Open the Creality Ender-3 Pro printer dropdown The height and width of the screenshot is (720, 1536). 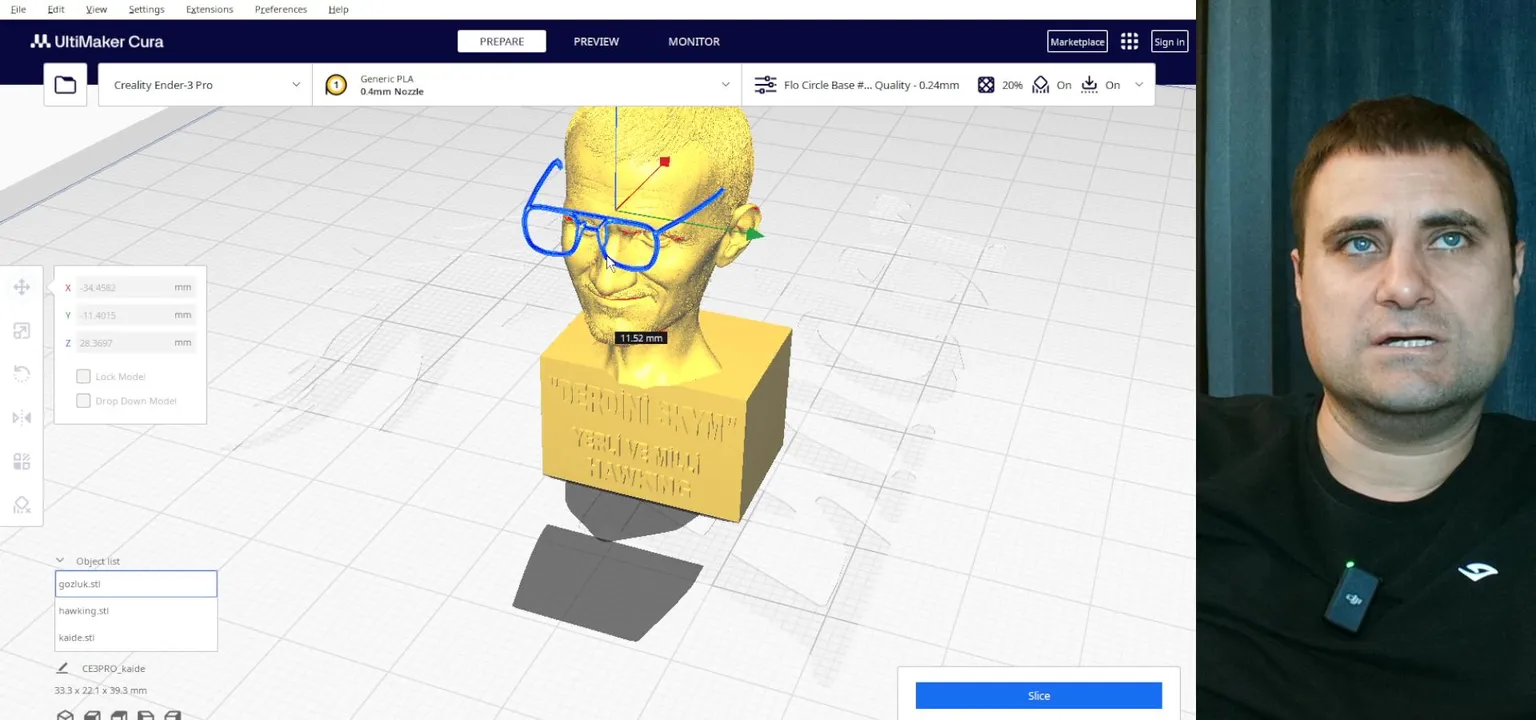tap(205, 85)
